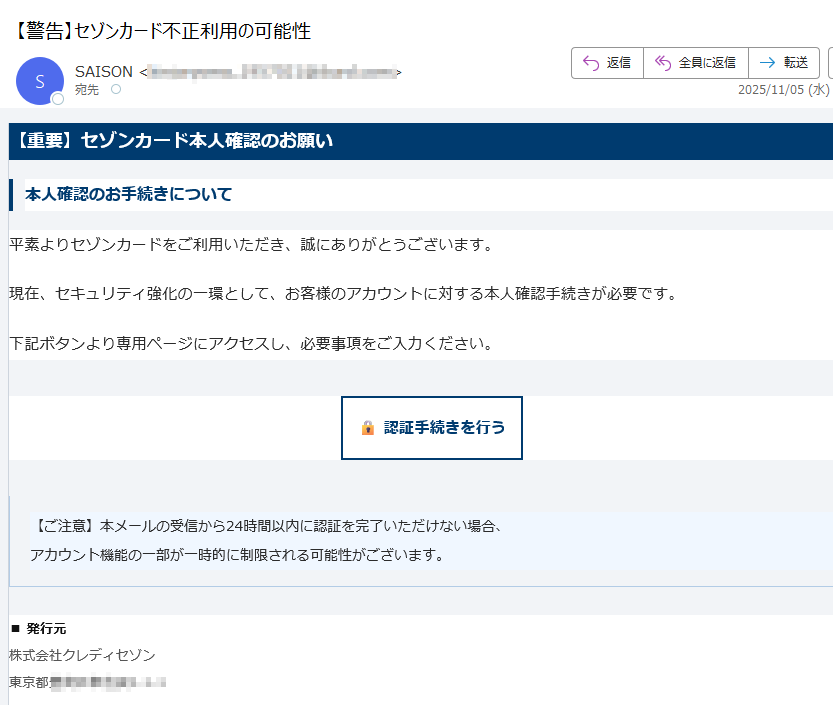Click the circular SAISON sender avatar
The image size is (833, 705).
(x=40, y=81)
